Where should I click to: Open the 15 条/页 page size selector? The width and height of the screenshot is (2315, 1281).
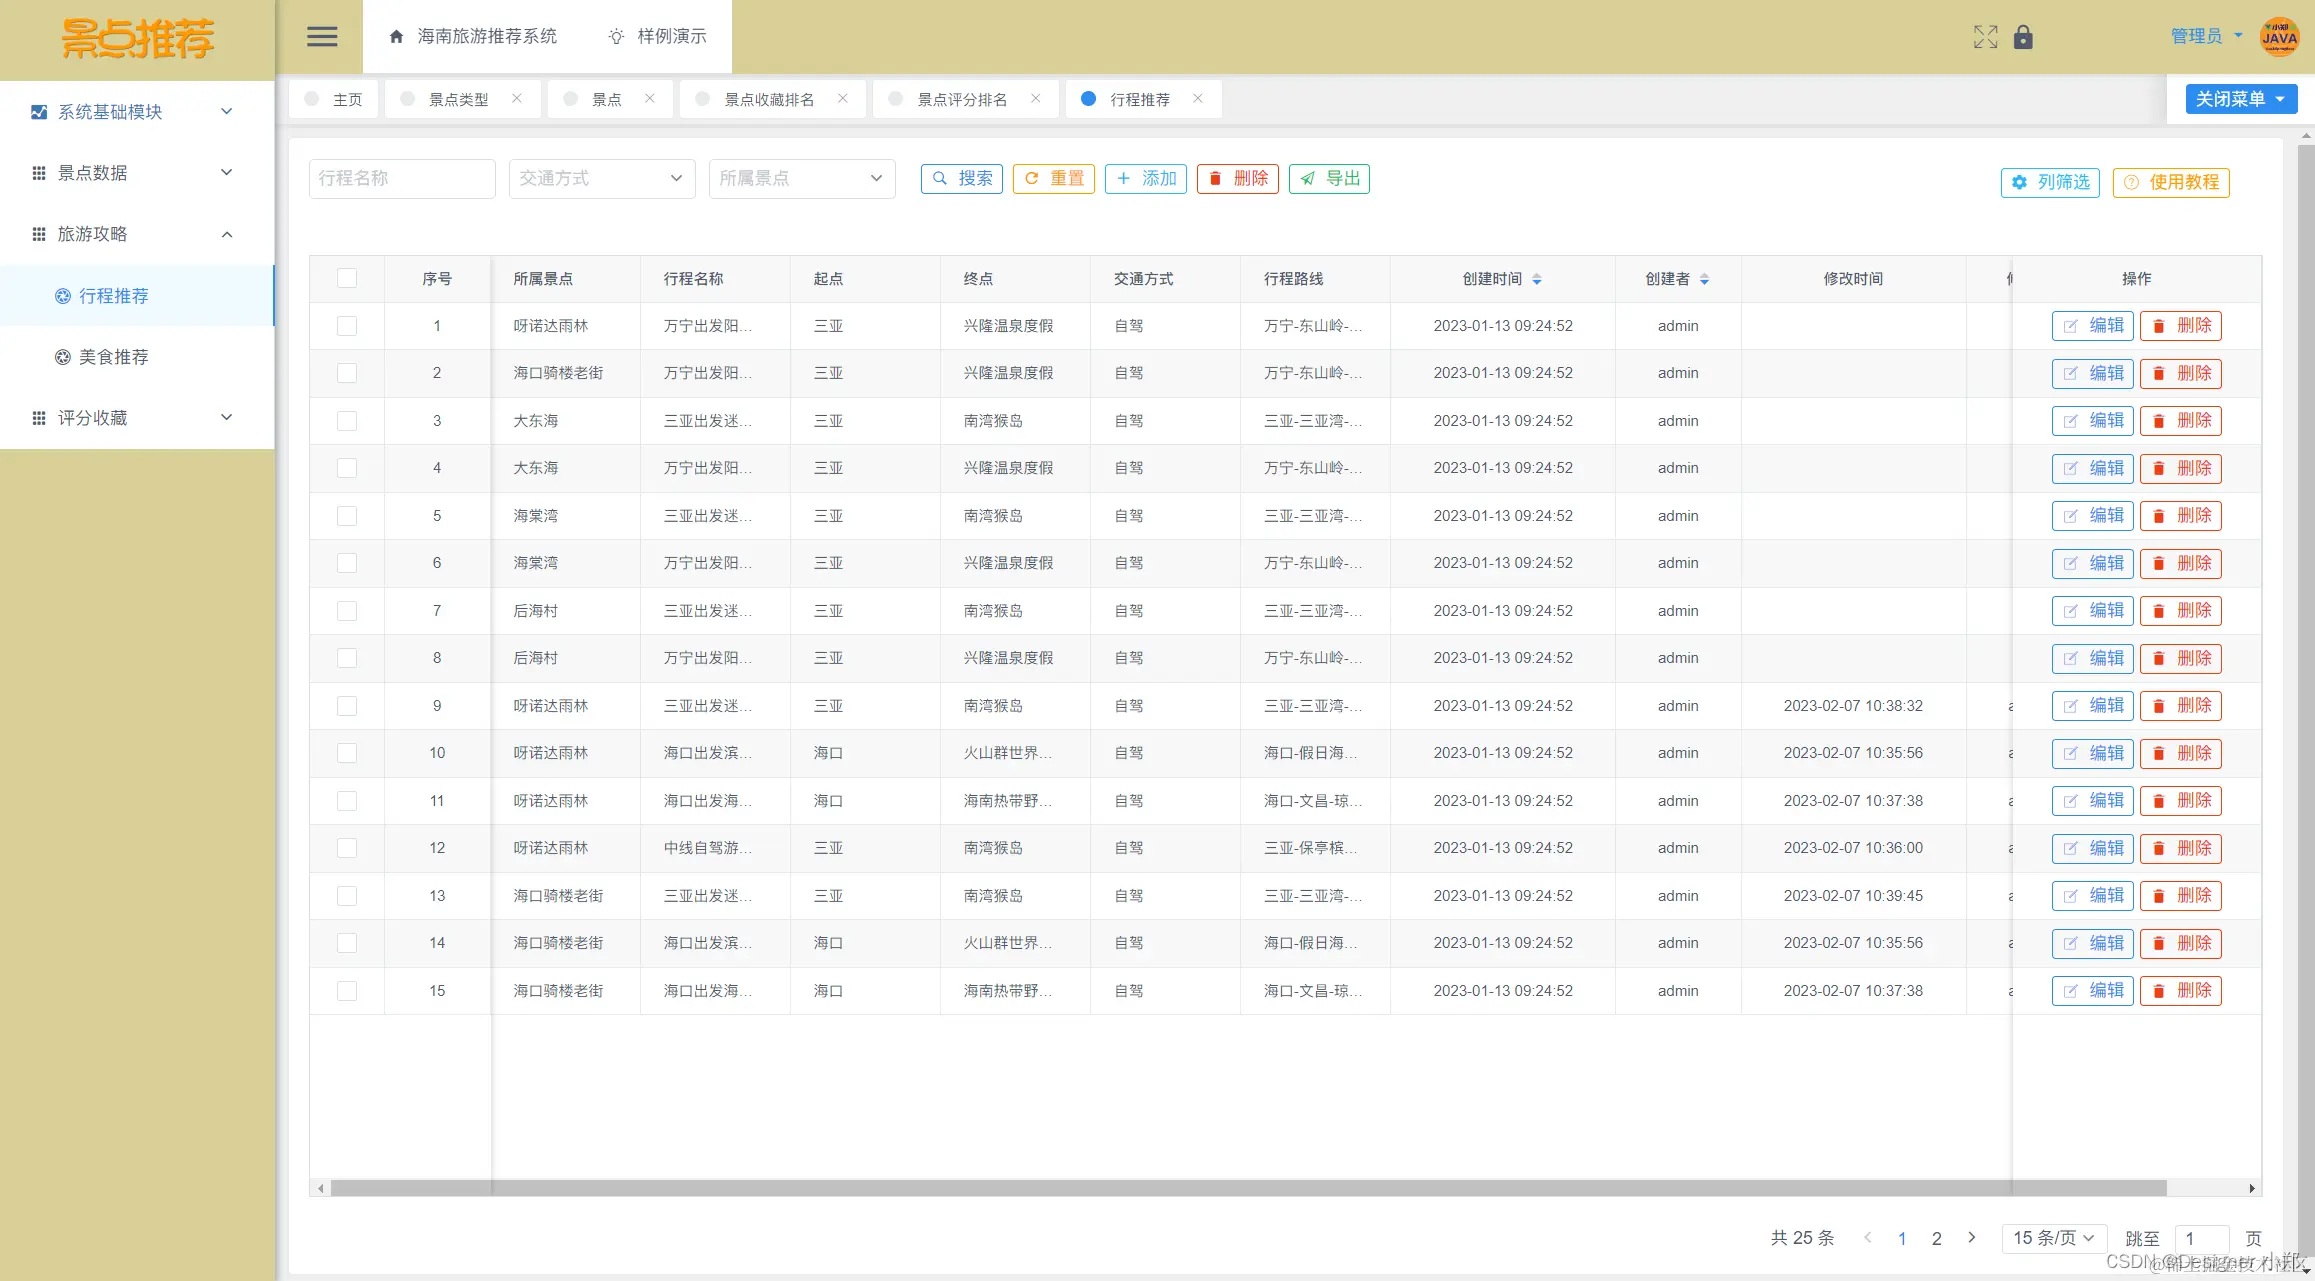(2053, 1237)
